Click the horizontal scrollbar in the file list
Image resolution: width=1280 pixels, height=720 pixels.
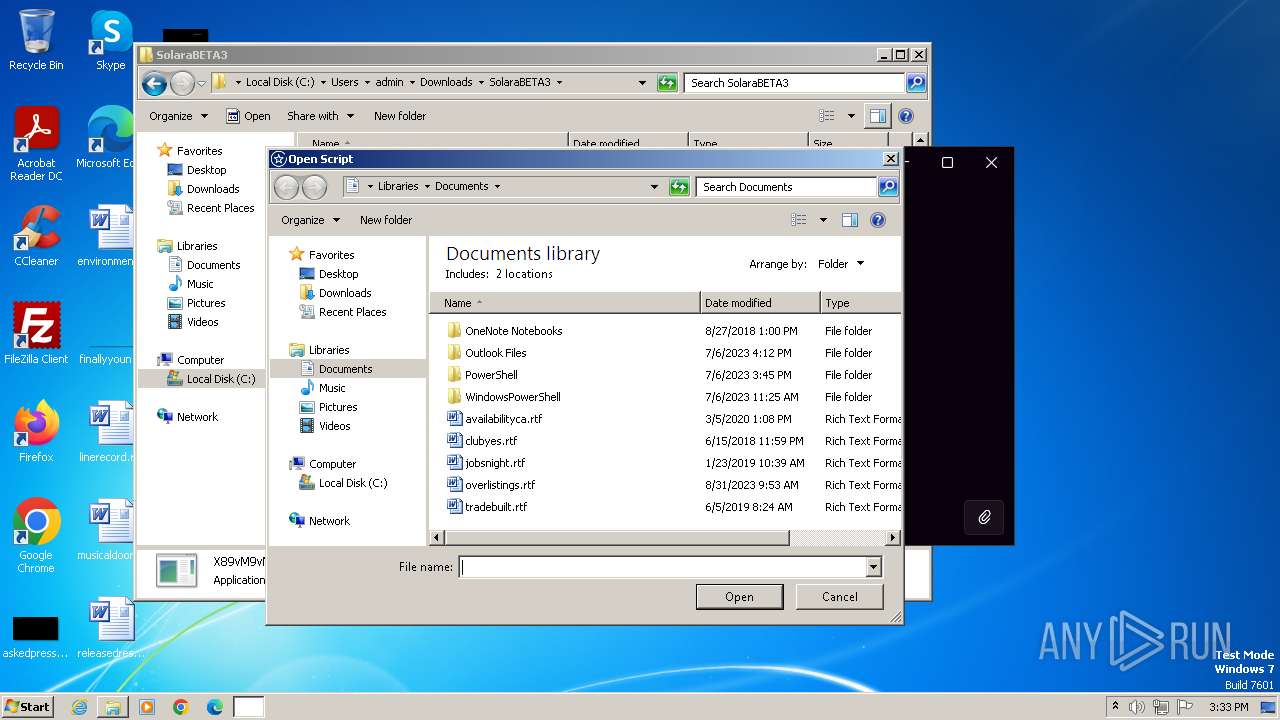tap(616, 538)
